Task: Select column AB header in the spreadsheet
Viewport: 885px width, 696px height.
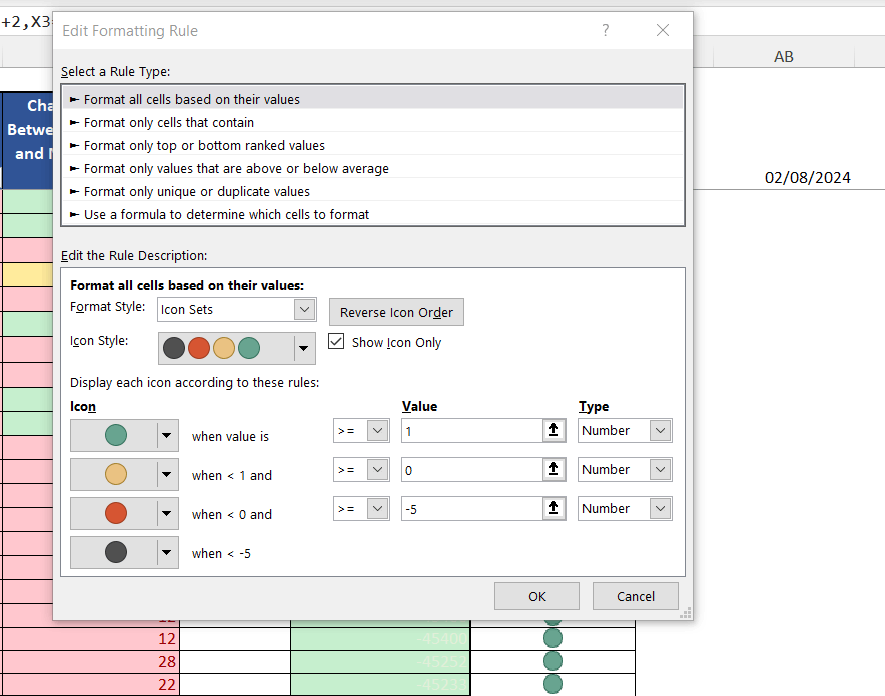Action: (784, 56)
